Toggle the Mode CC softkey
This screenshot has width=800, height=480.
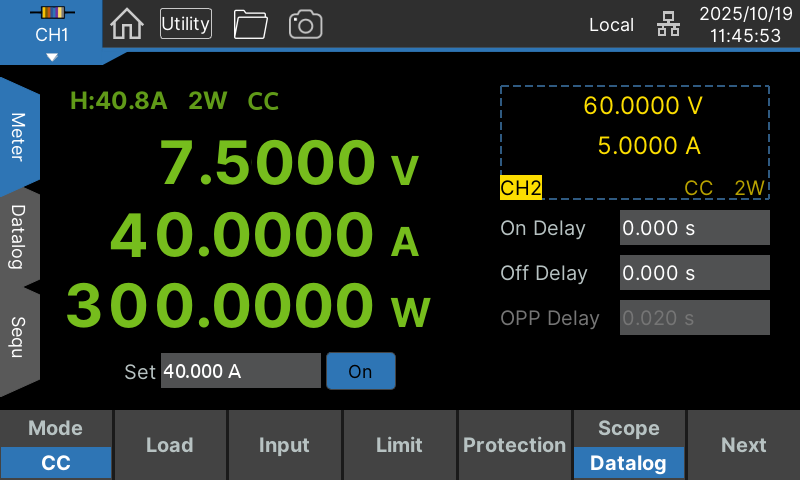[56, 445]
